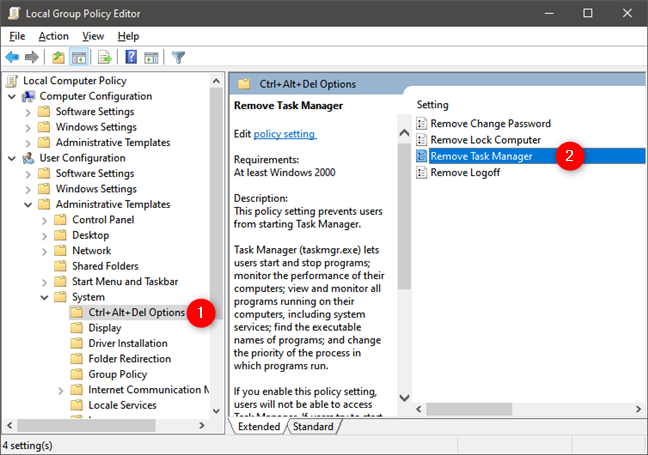This screenshot has height=455, width=648.
Task: Open the Help question mark icon
Action: pyautogui.click(x=131, y=57)
